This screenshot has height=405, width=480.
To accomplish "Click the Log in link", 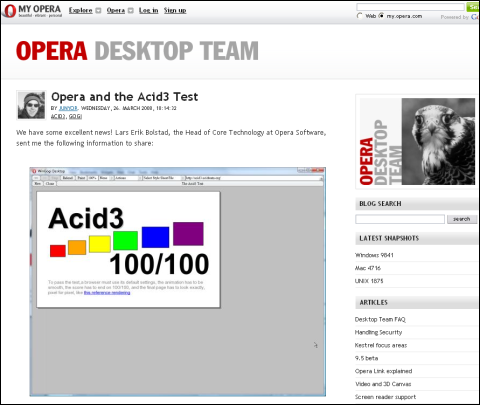I will coord(148,10).
